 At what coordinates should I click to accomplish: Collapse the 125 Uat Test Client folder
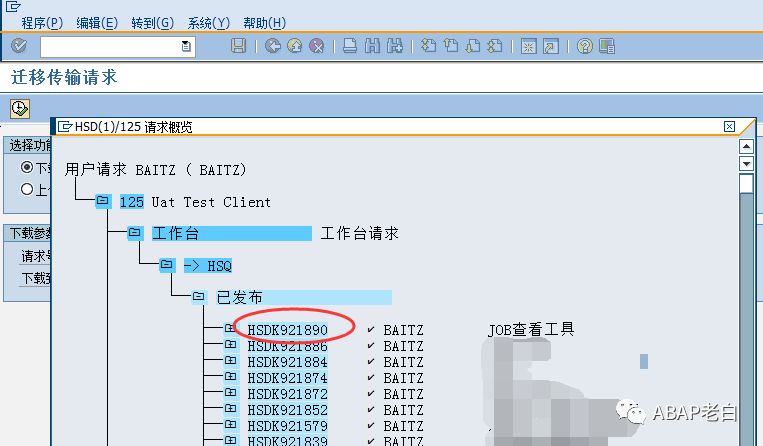[x=103, y=201]
